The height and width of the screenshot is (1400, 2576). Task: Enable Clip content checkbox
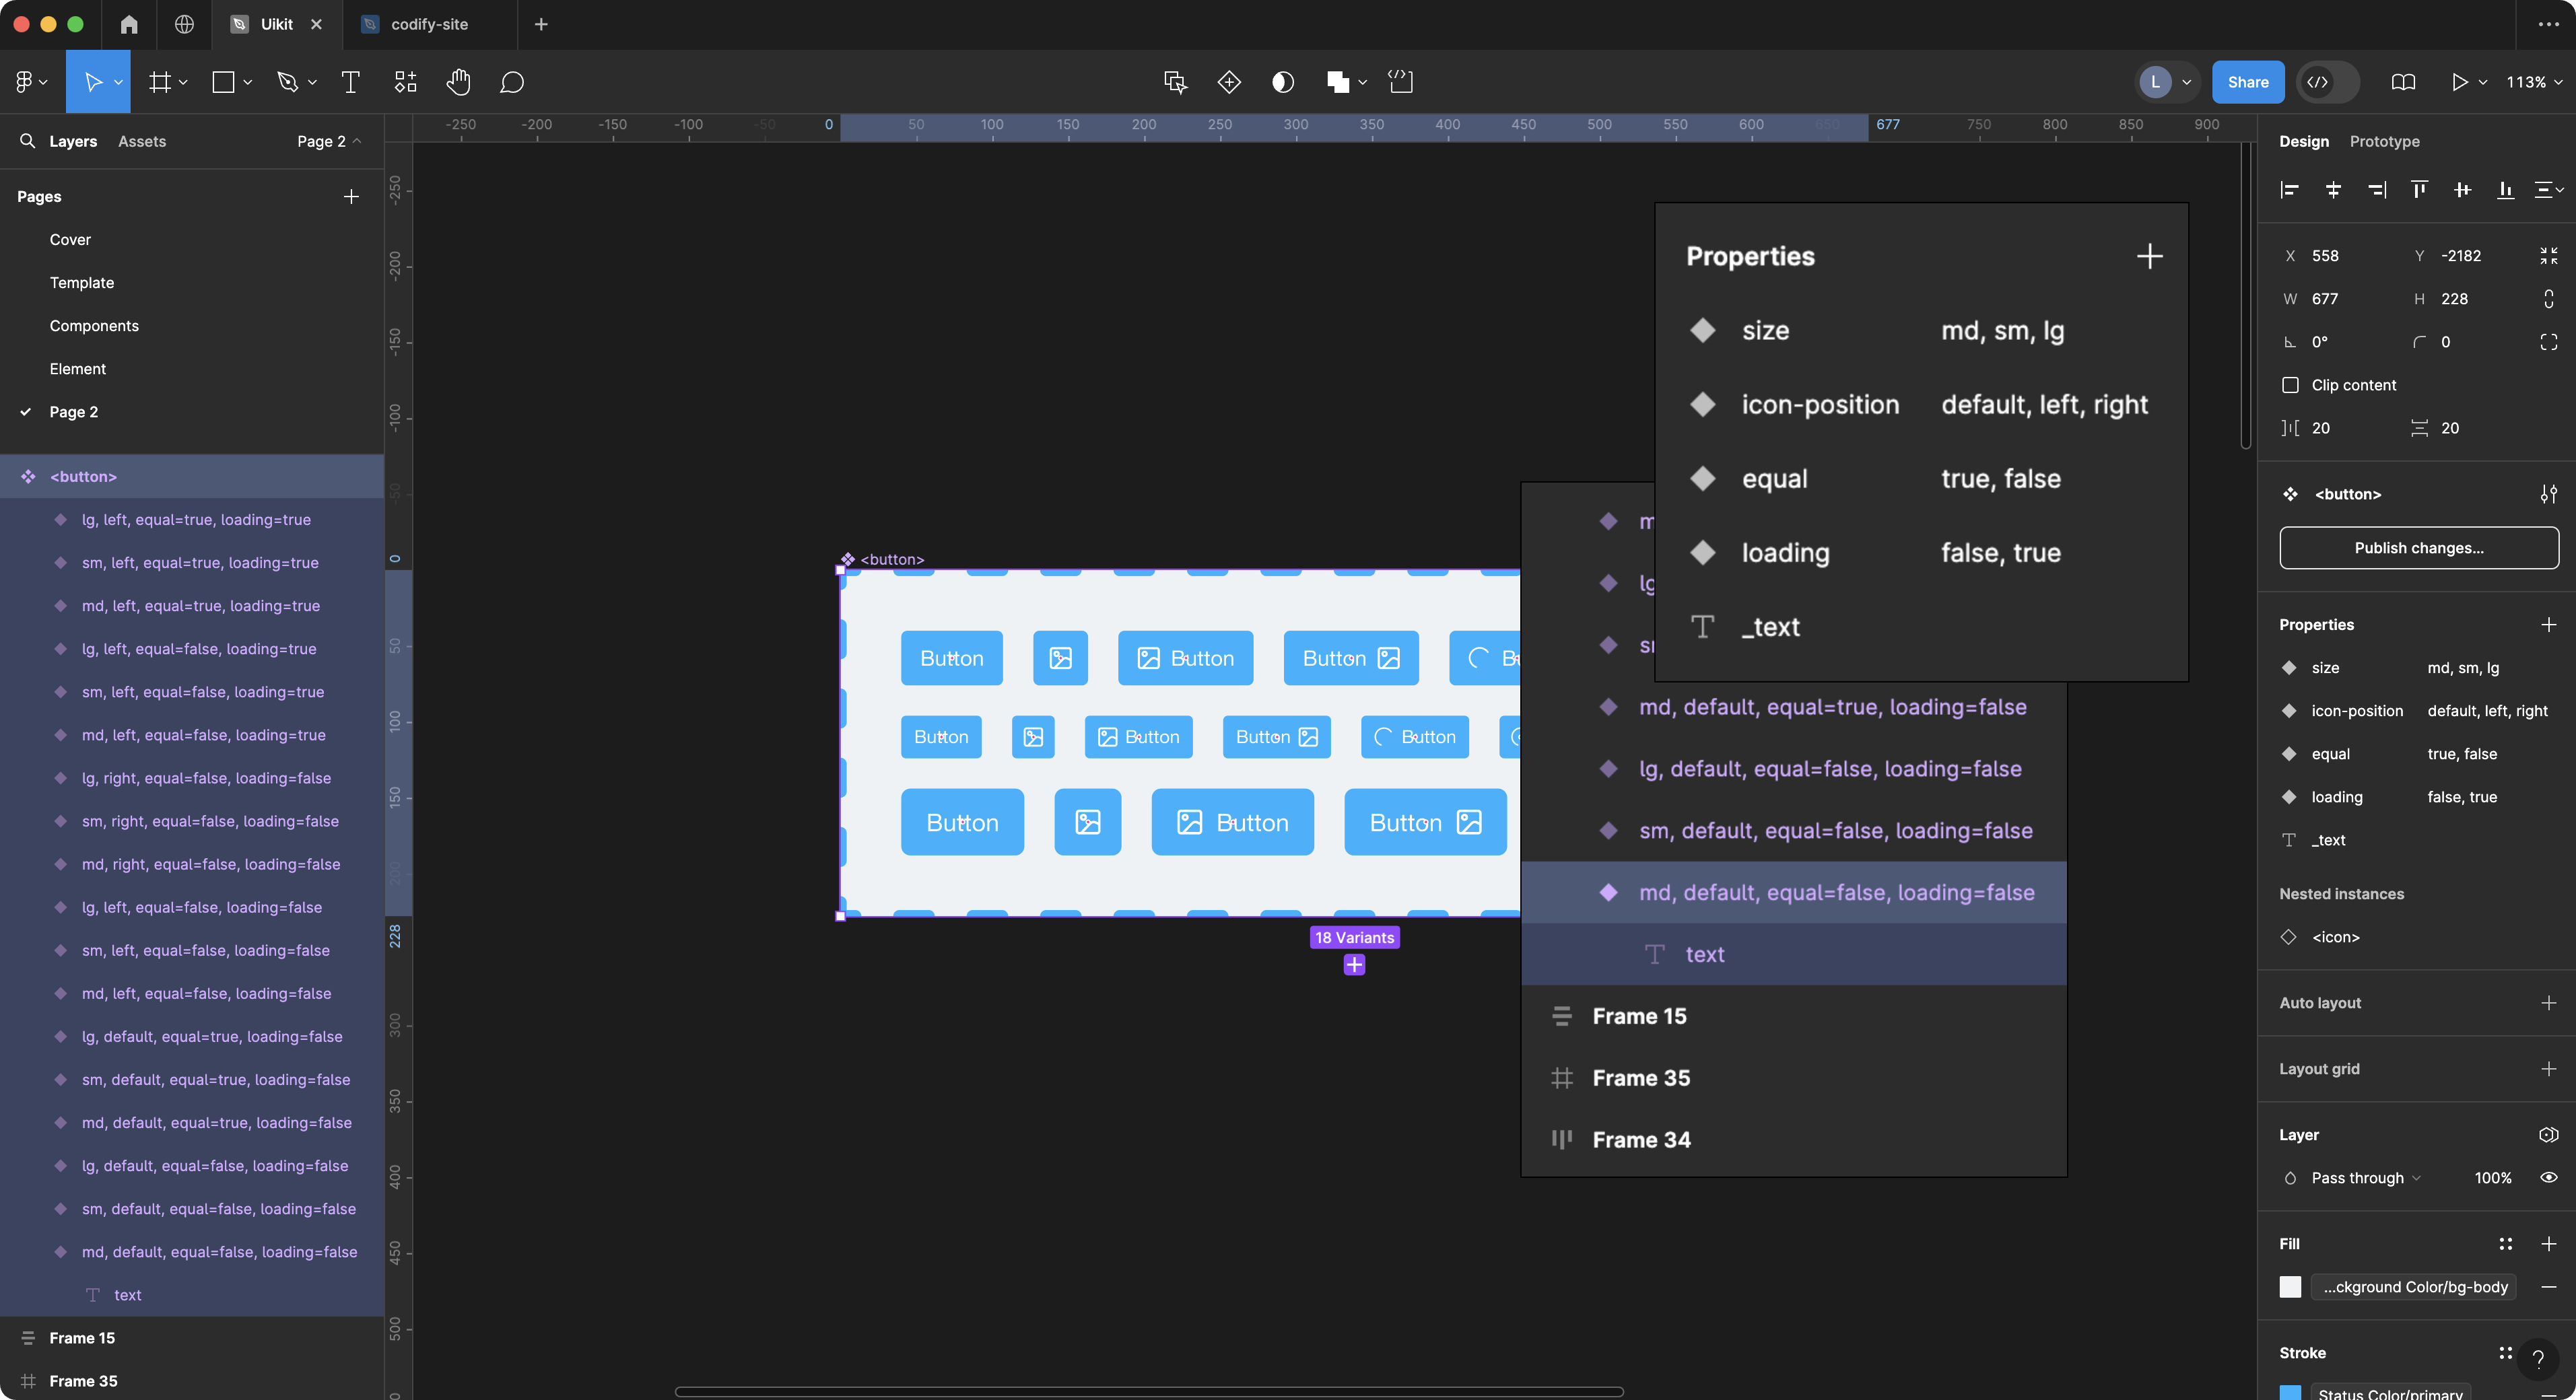click(2290, 385)
